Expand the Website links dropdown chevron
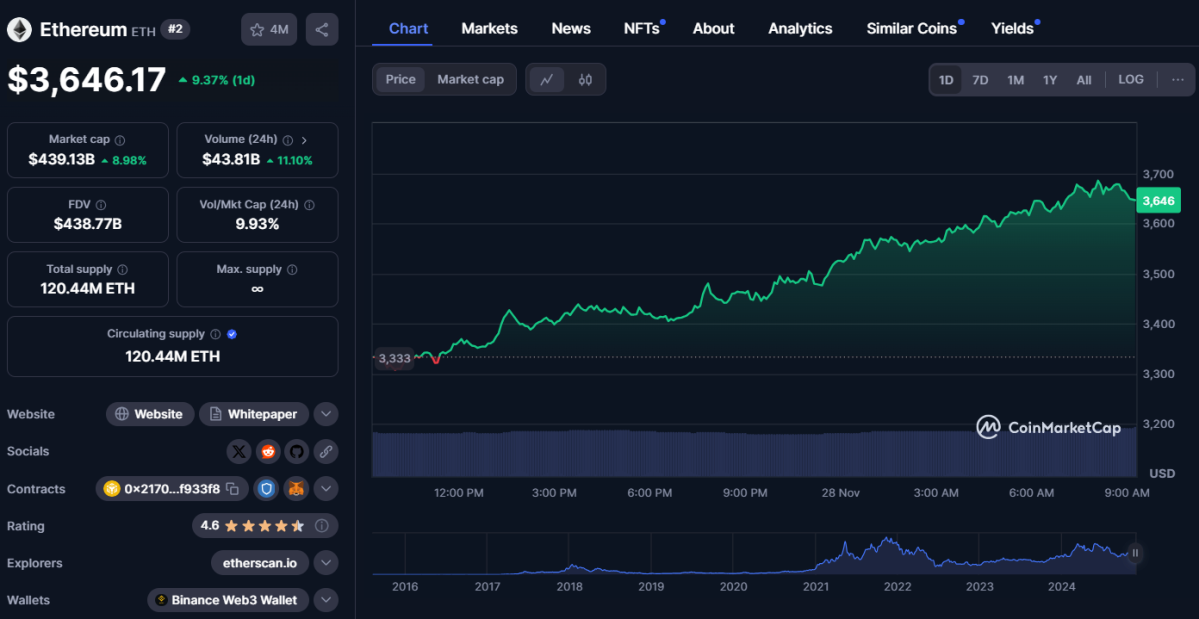Image resolution: width=1199 pixels, height=619 pixels. tap(325, 414)
